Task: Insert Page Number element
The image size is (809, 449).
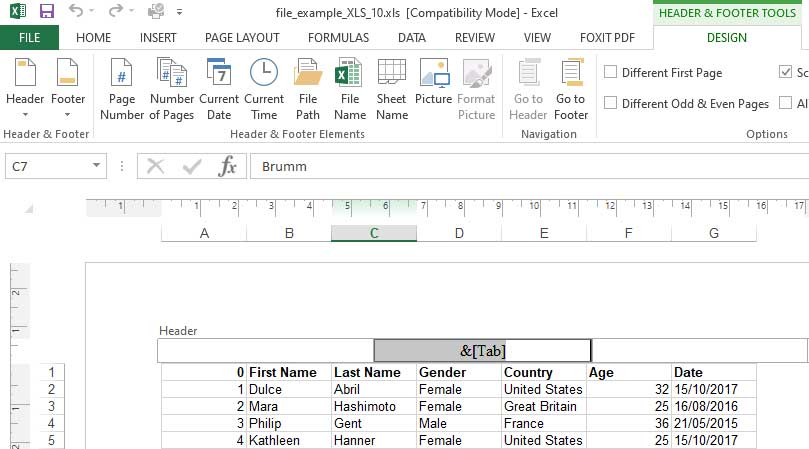Action: coord(122,89)
